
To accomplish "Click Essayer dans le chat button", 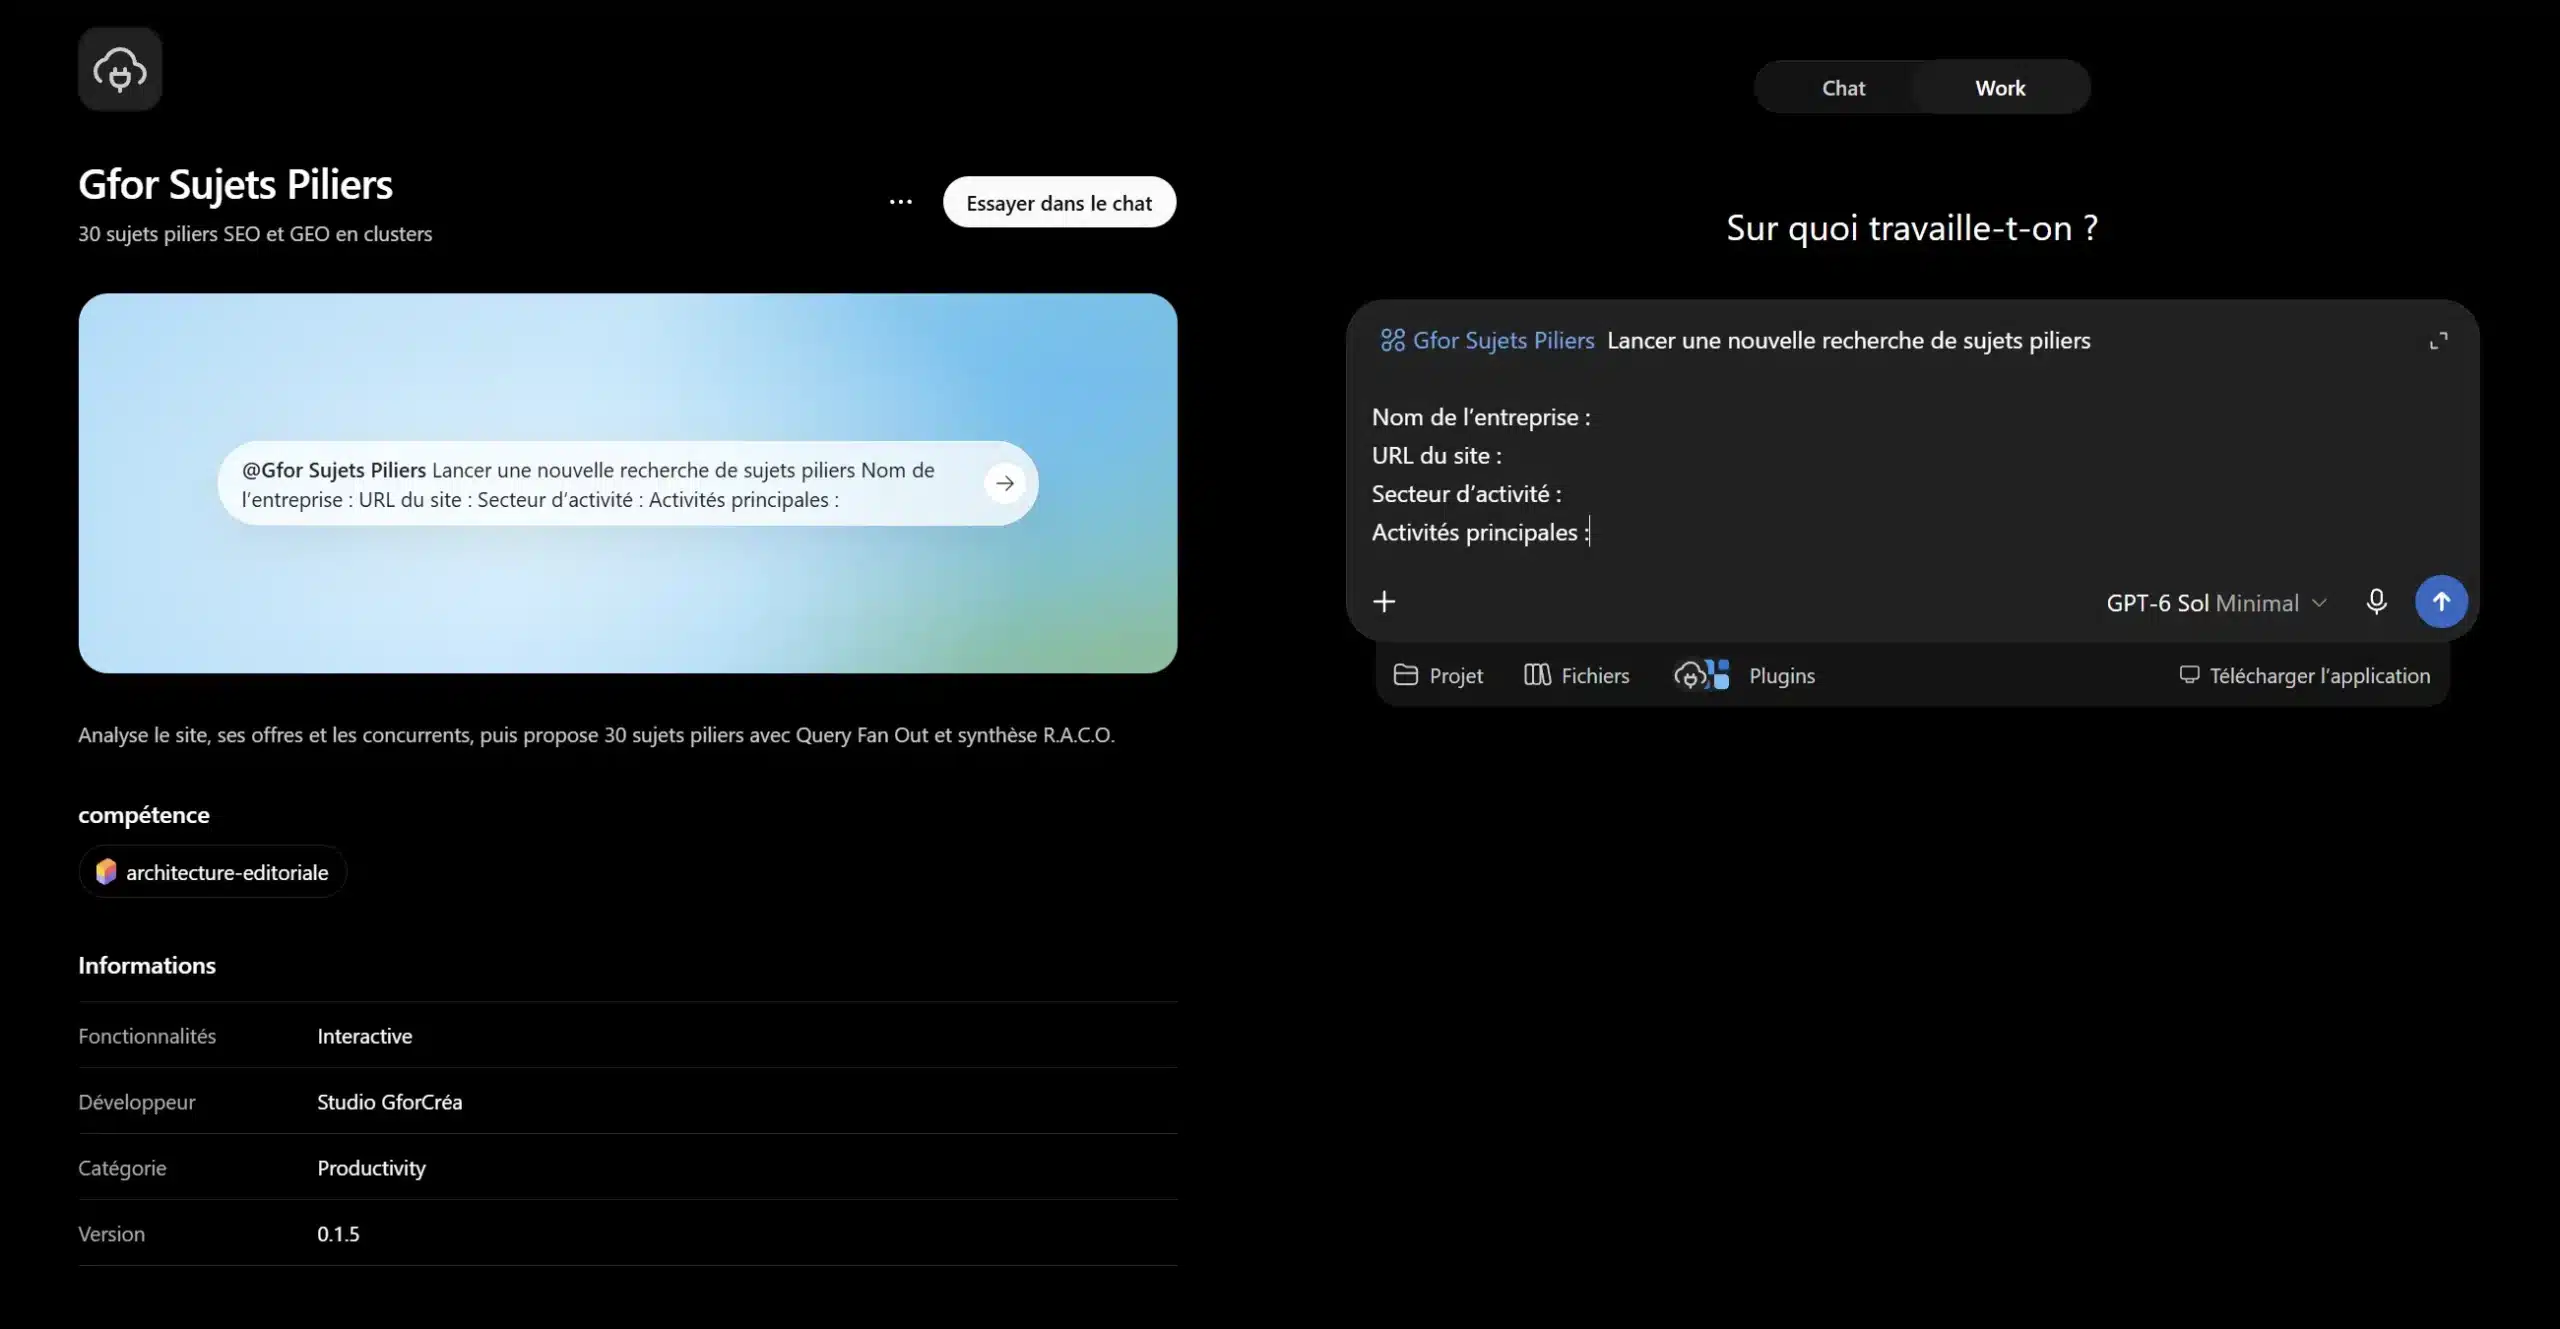I will pyautogui.click(x=1059, y=202).
